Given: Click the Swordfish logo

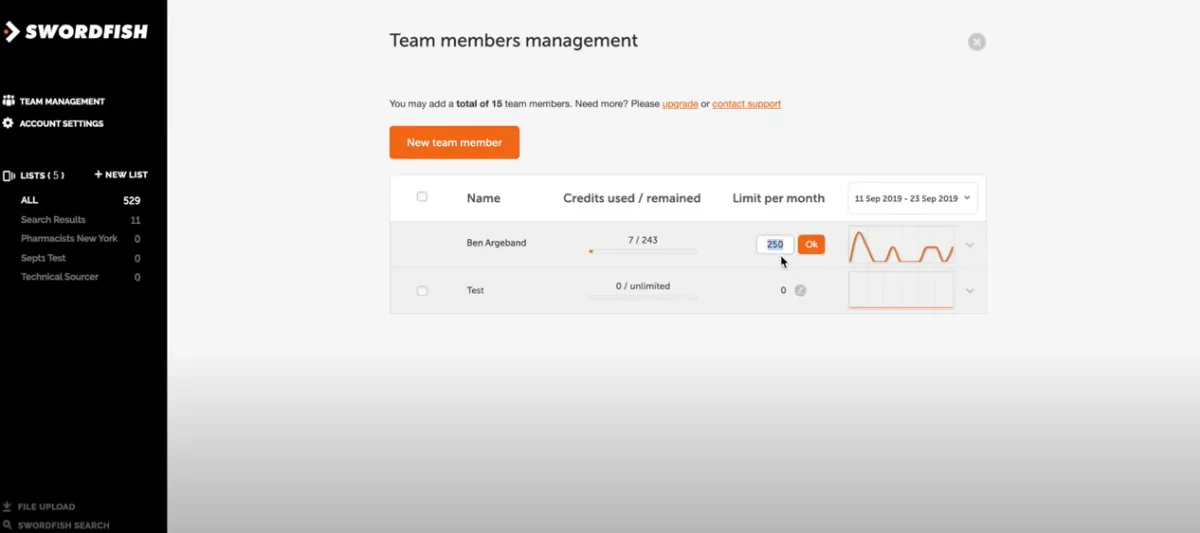Looking at the screenshot, I should [x=75, y=31].
